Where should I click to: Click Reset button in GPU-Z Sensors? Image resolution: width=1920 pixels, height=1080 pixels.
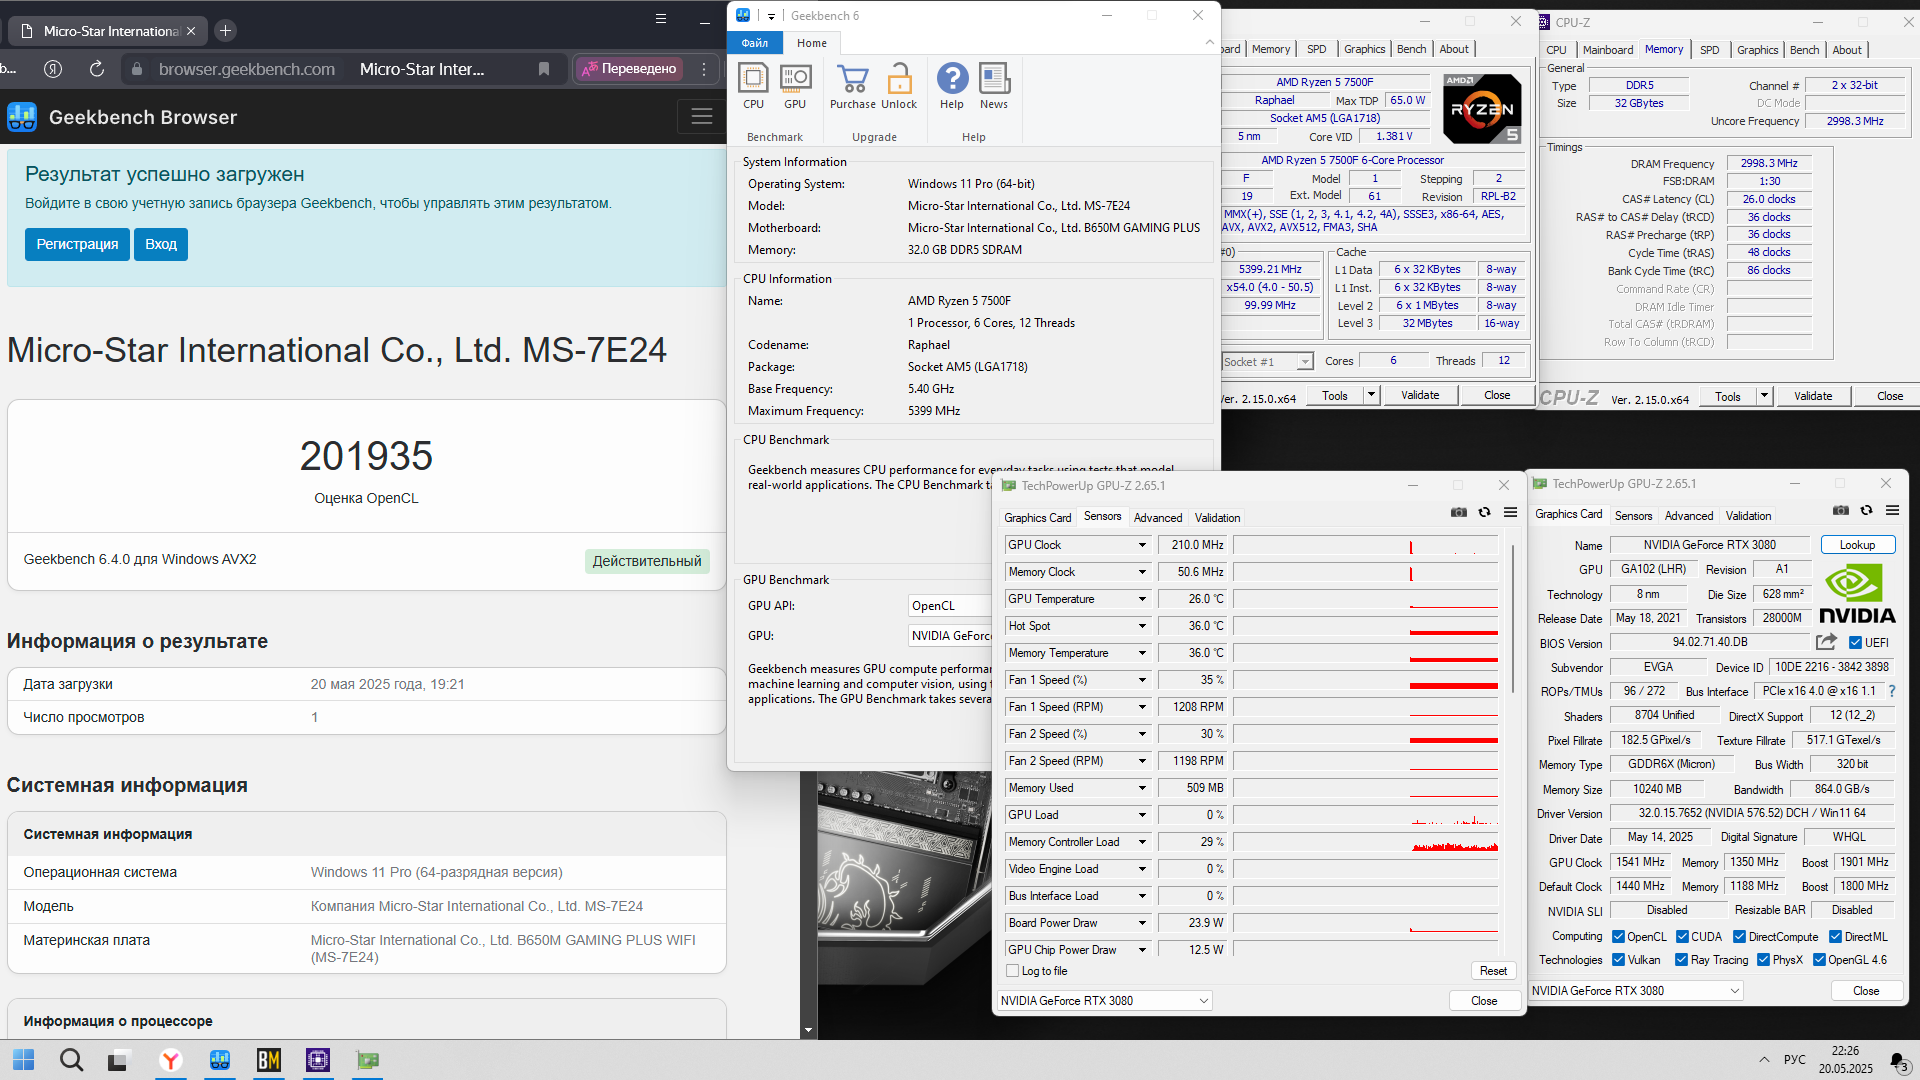1493,971
